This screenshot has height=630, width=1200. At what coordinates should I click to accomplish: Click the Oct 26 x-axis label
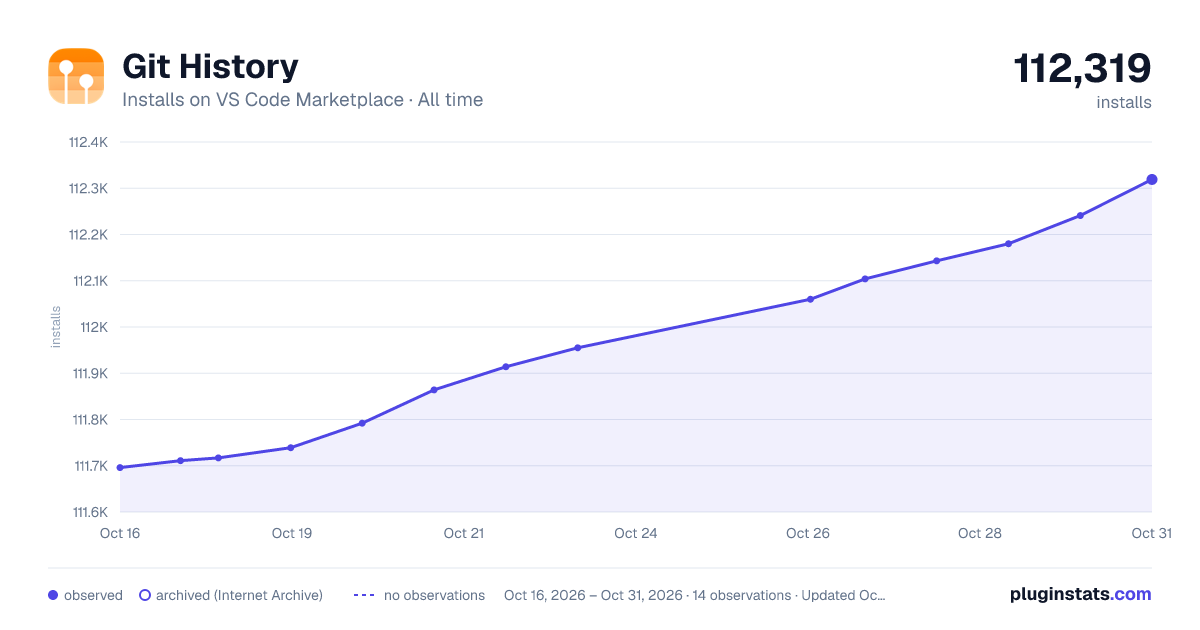pyautogui.click(x=808, y=533)
